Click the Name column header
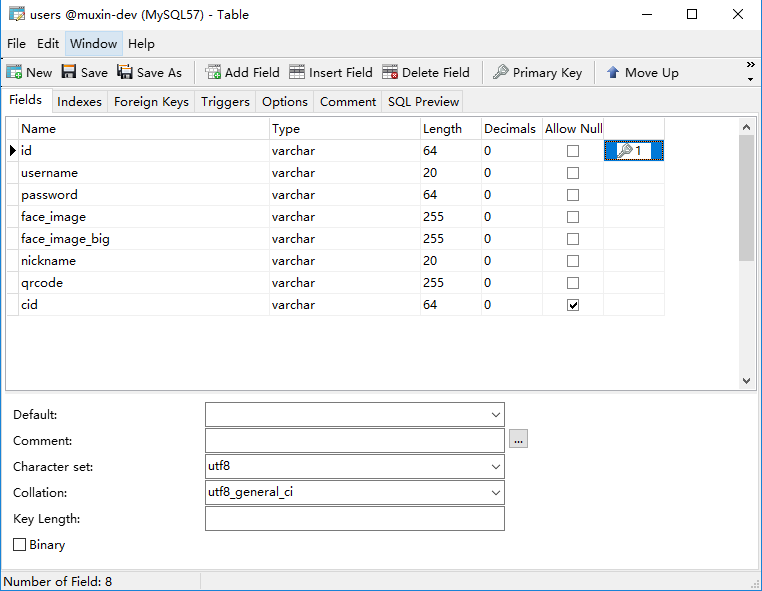Image resolution: width=762 pixels, height=591 pixels. click(x=144, y=129)
